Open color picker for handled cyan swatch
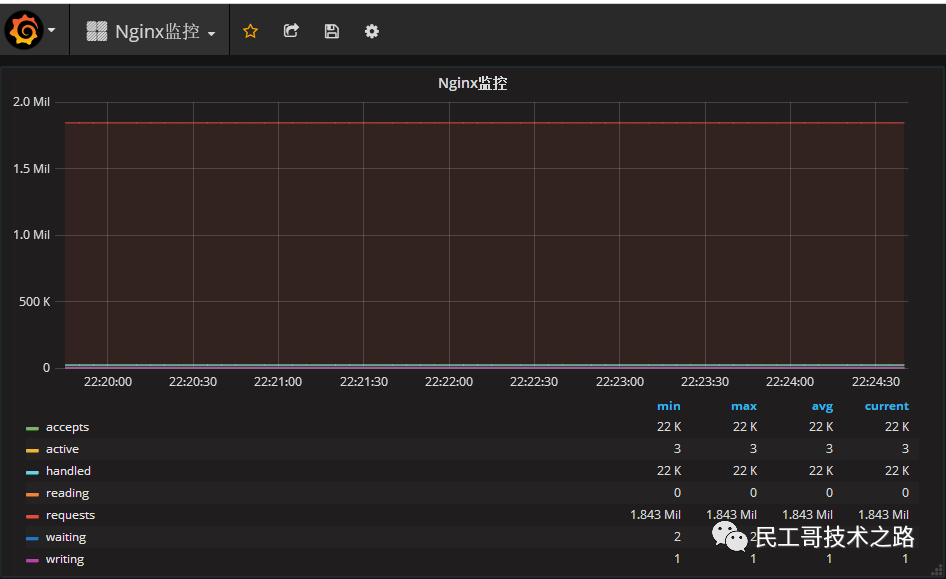 (x=32, y=472)
